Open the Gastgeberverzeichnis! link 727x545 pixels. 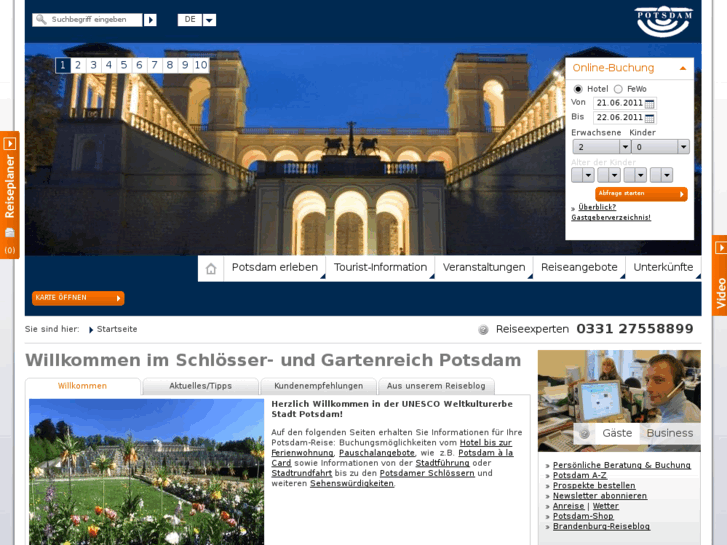tap(611, 218)
